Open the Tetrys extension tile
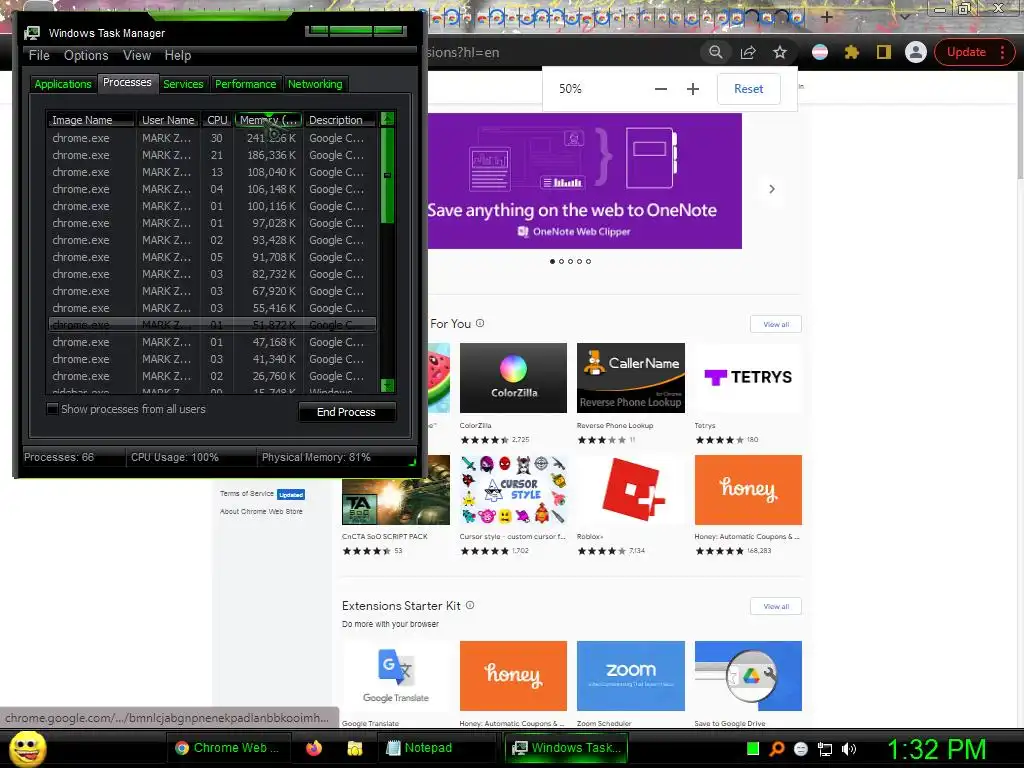 pyautogui.click(x=748, y=378)
